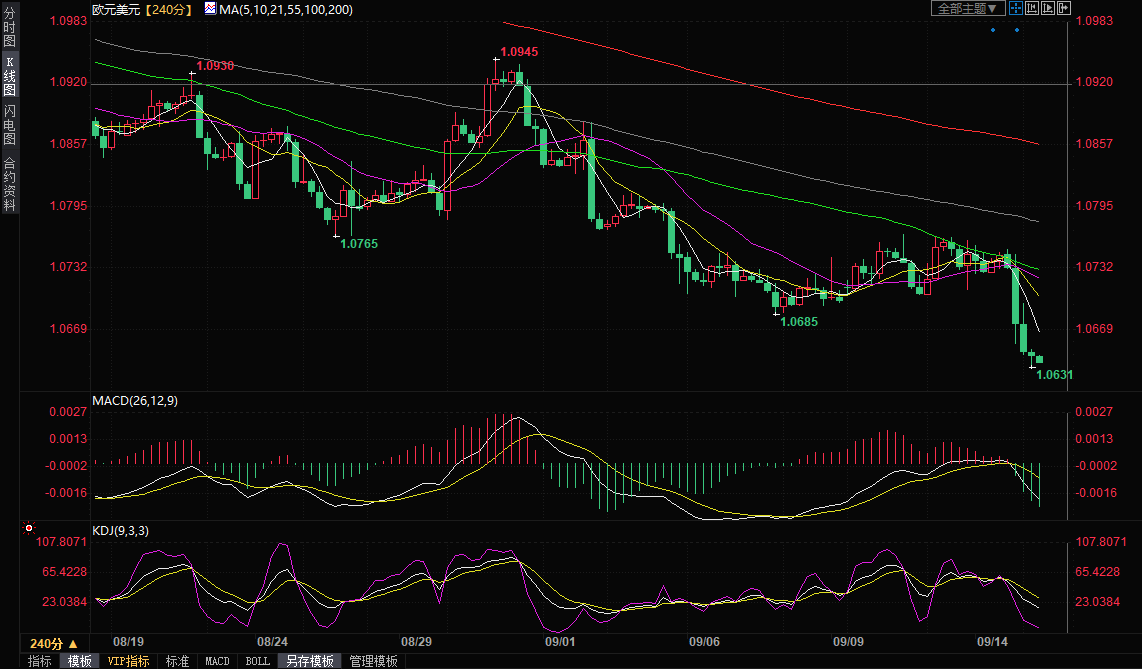
Task: Click the 1.0631 low price label
Action: coord(1054,375)
